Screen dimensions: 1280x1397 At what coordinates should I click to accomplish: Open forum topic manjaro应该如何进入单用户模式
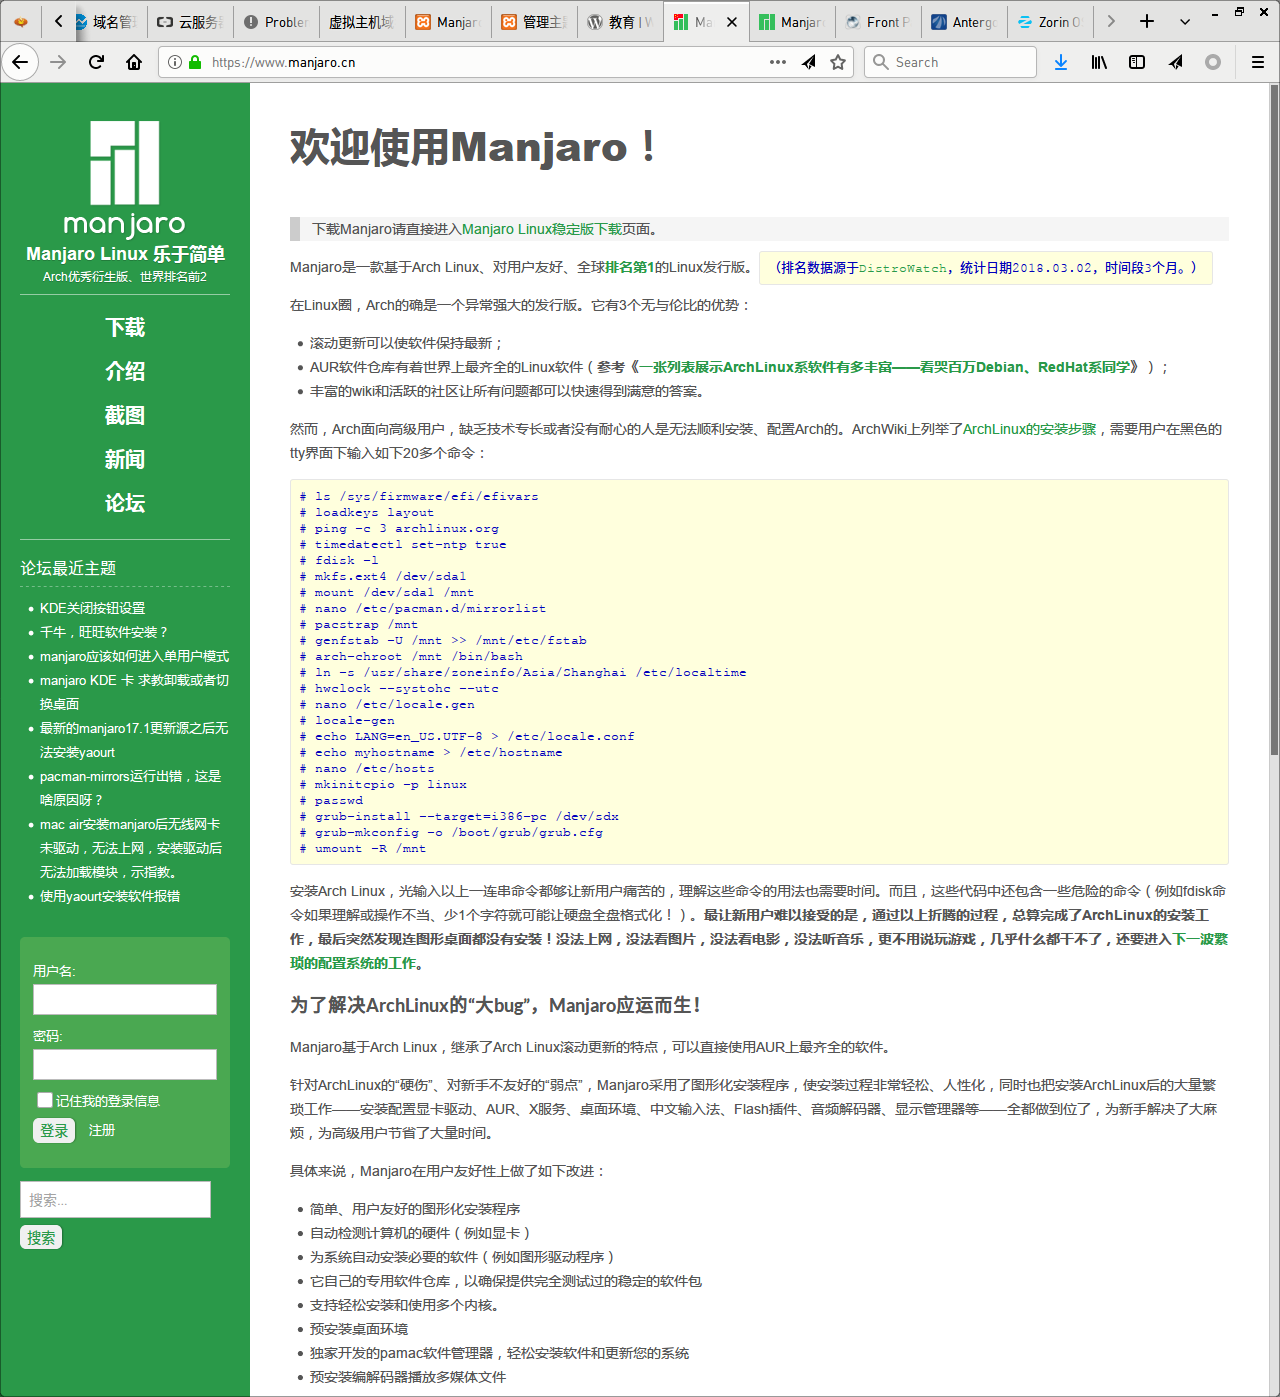pos(134,656)
